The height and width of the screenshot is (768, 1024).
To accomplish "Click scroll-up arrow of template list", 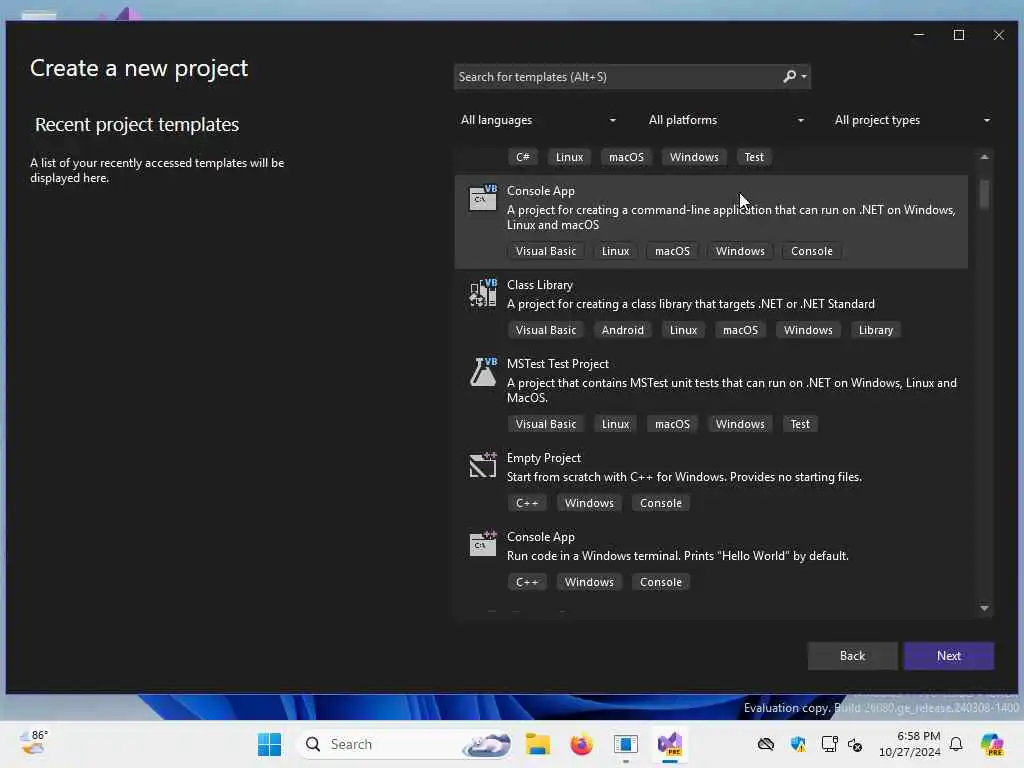I will pos(984,157).
